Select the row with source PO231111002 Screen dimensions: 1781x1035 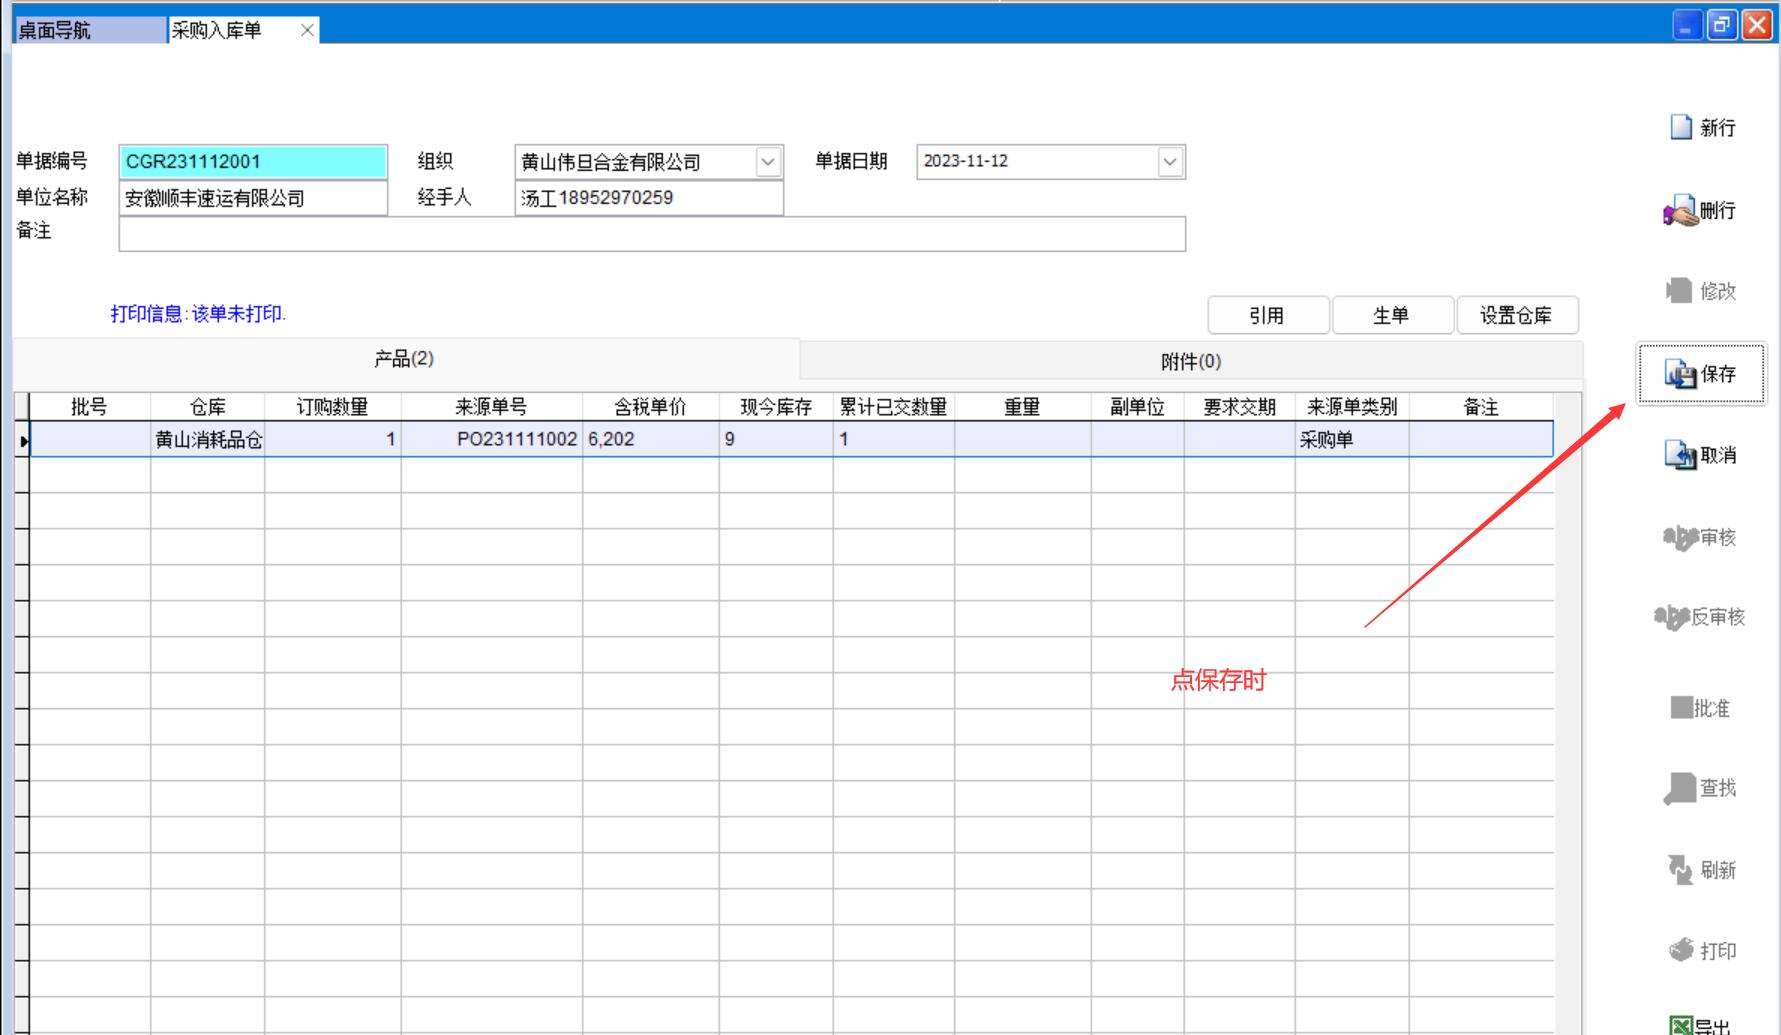[516, 440]
